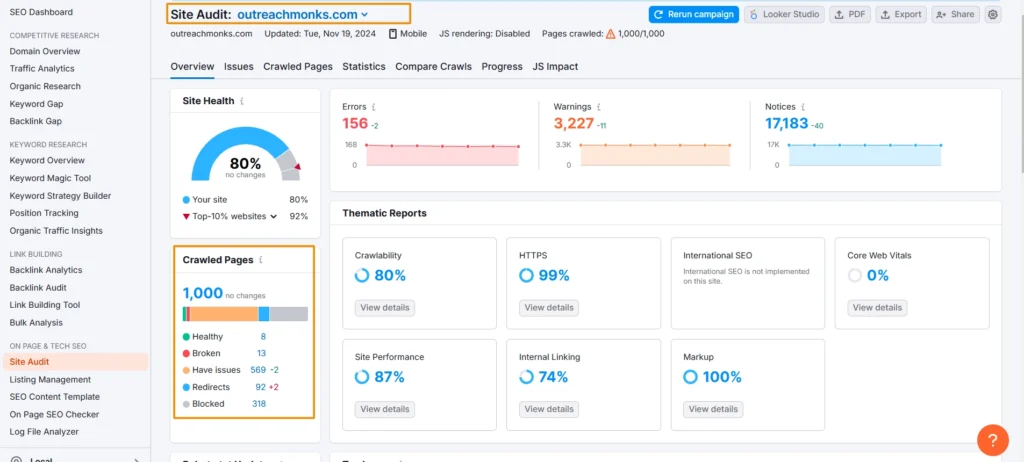View details for Markup report
The height and width of the screenshot is (462, 1024).
coord(713,409)
